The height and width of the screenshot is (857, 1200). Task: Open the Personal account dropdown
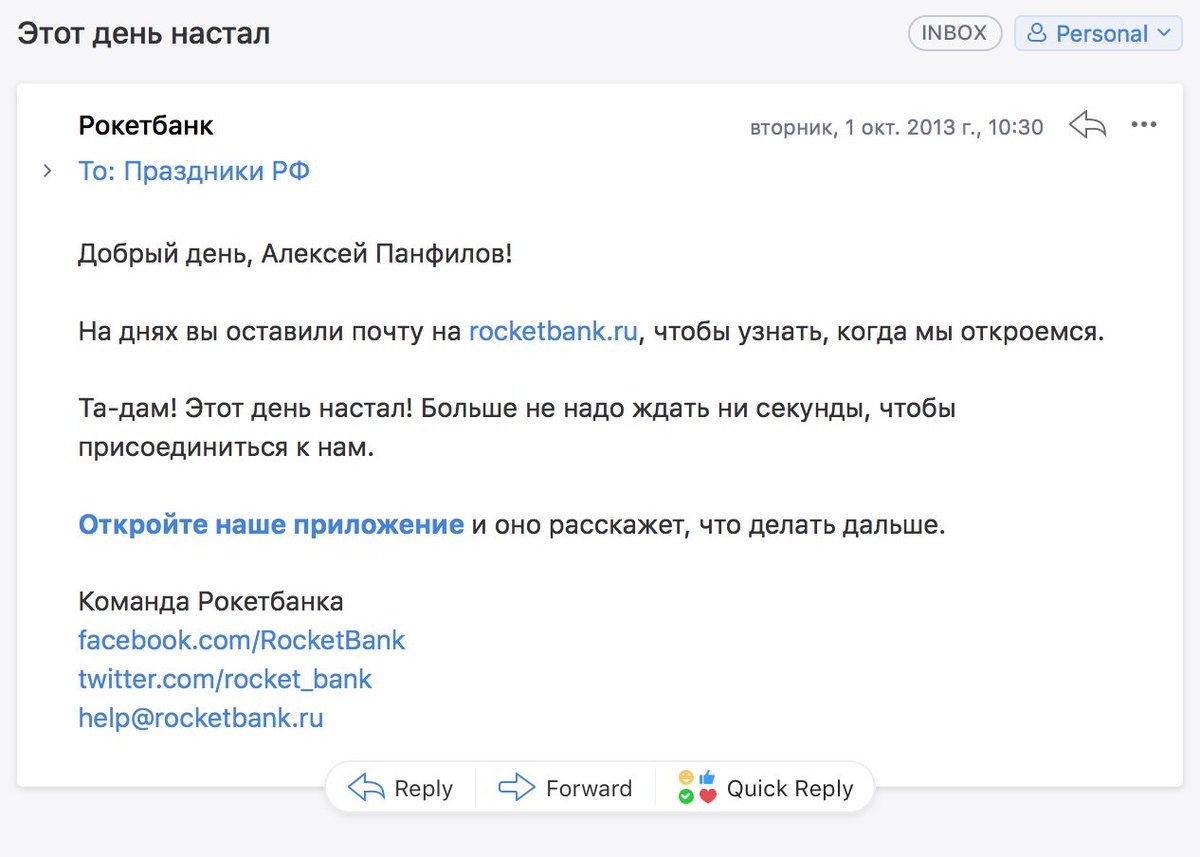[x=1099, y=33]
